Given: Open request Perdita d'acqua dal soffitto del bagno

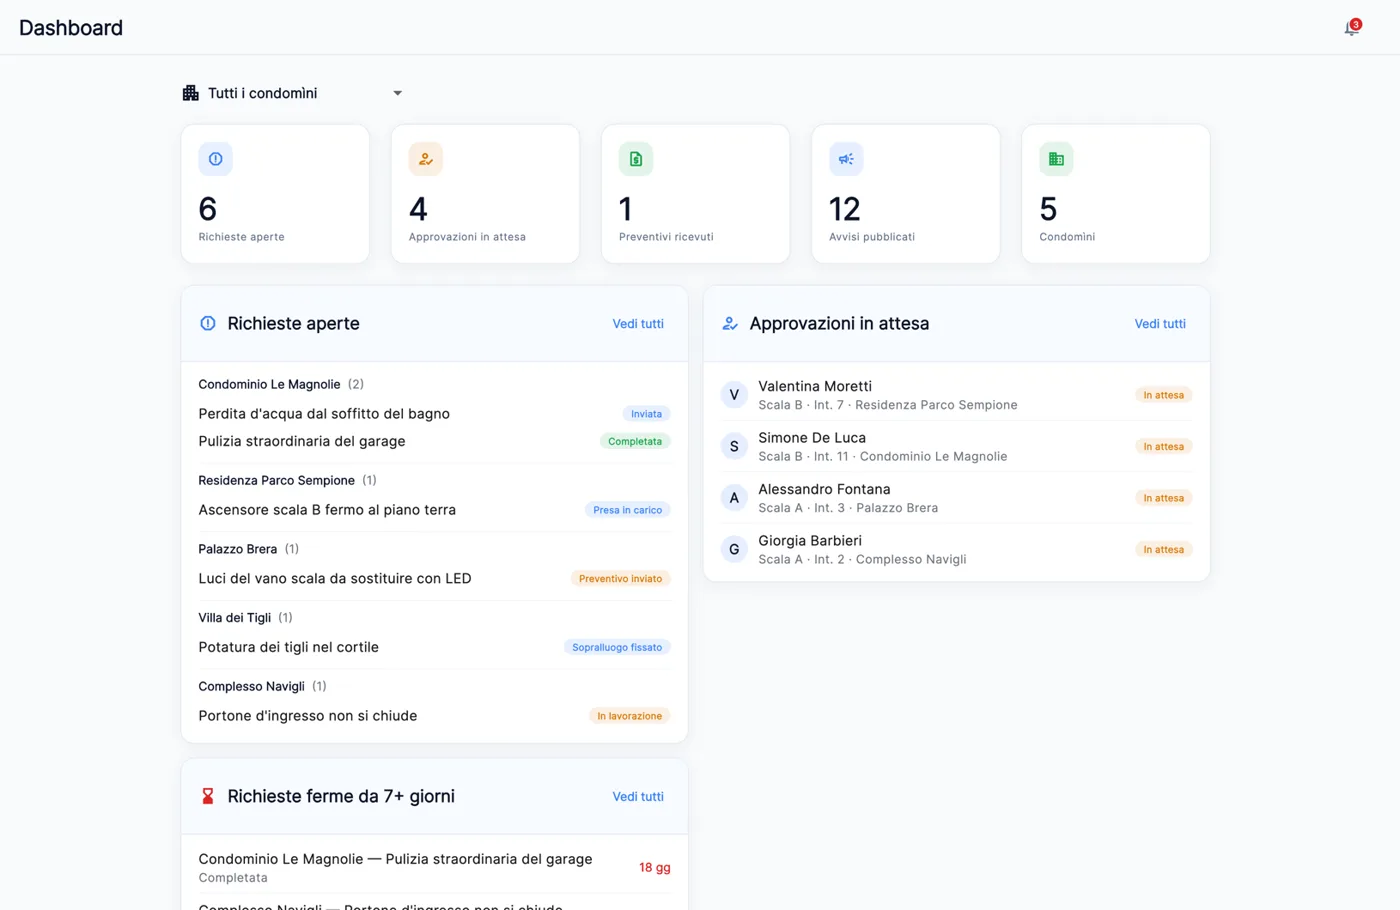Looking at the screenshot, I should click(434, 413).
